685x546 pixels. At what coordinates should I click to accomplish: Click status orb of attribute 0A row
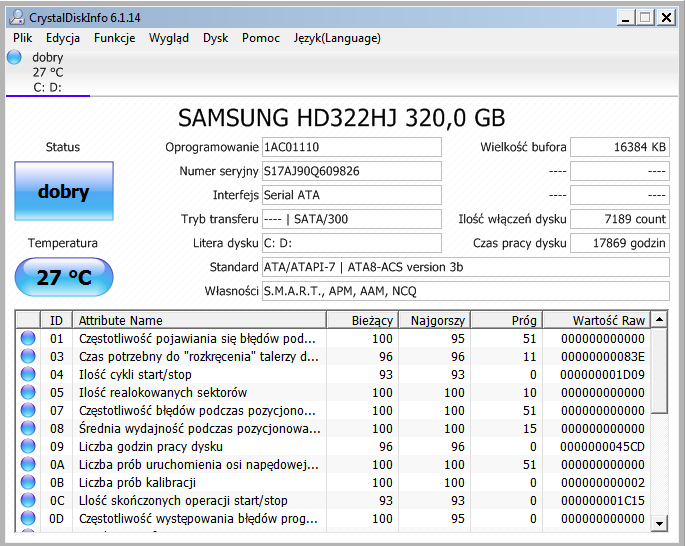pyautogui.click(x=28, y=464)
